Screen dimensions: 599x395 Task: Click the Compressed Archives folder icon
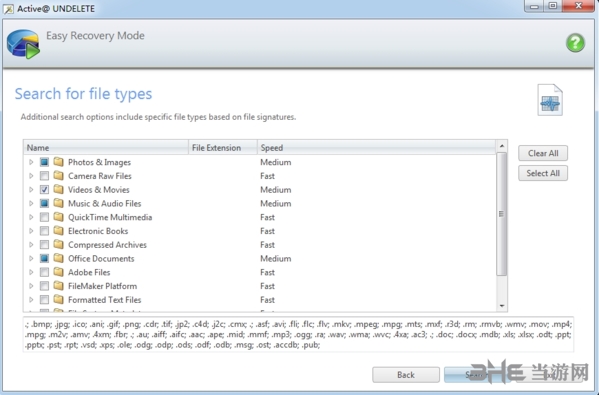click(58, 244)
